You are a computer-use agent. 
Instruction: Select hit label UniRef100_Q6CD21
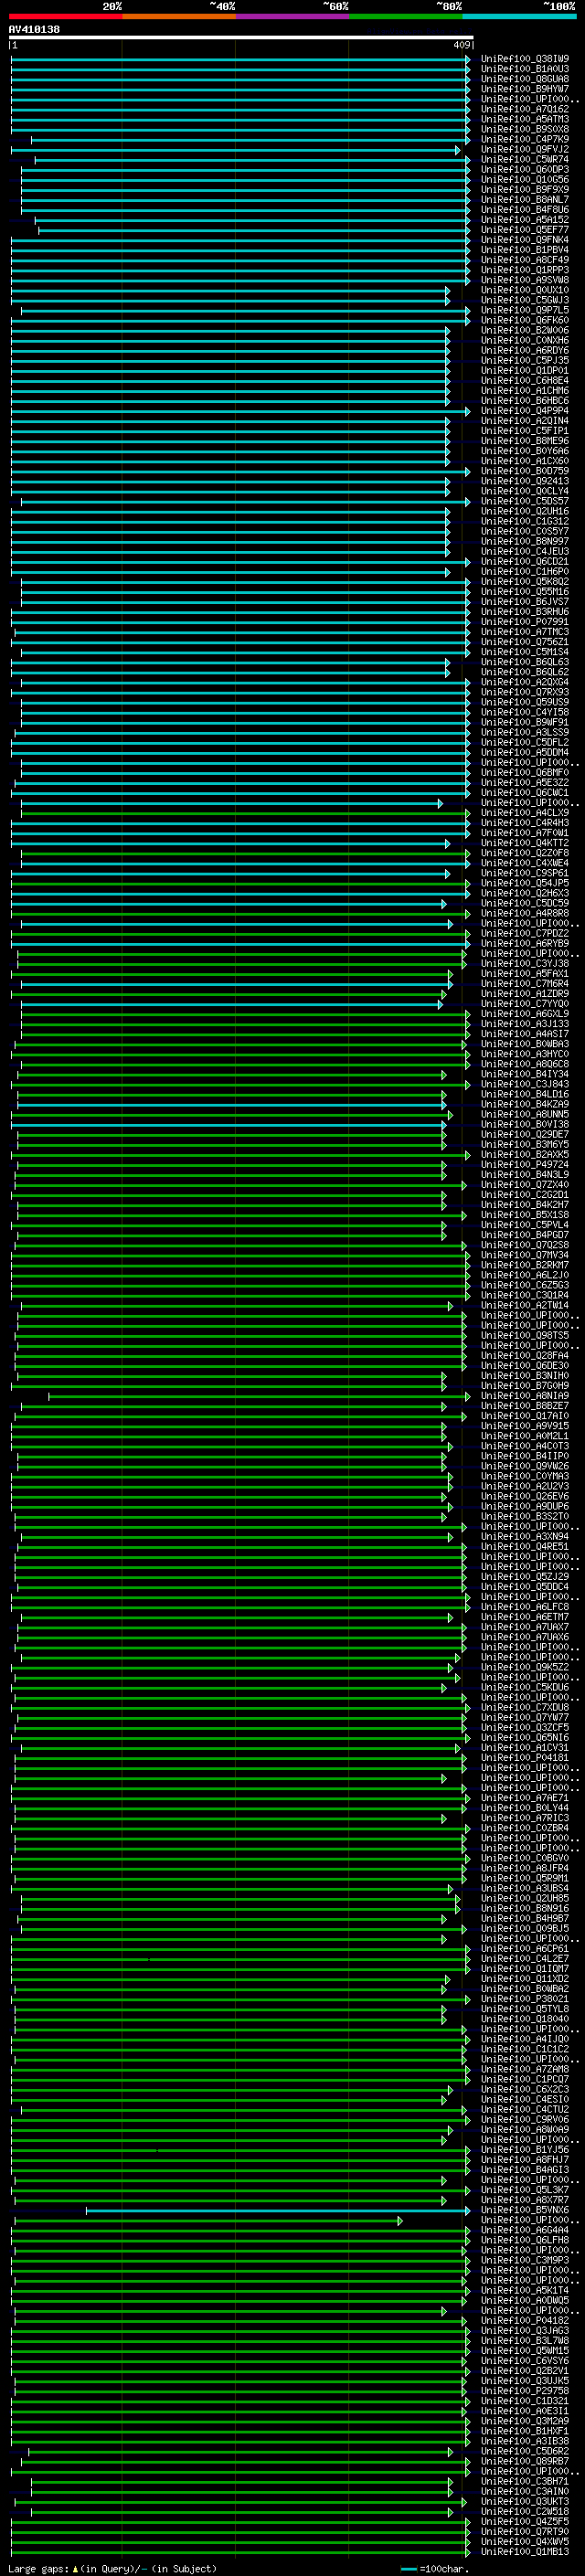pyautogui.click(x=525, y=562)
